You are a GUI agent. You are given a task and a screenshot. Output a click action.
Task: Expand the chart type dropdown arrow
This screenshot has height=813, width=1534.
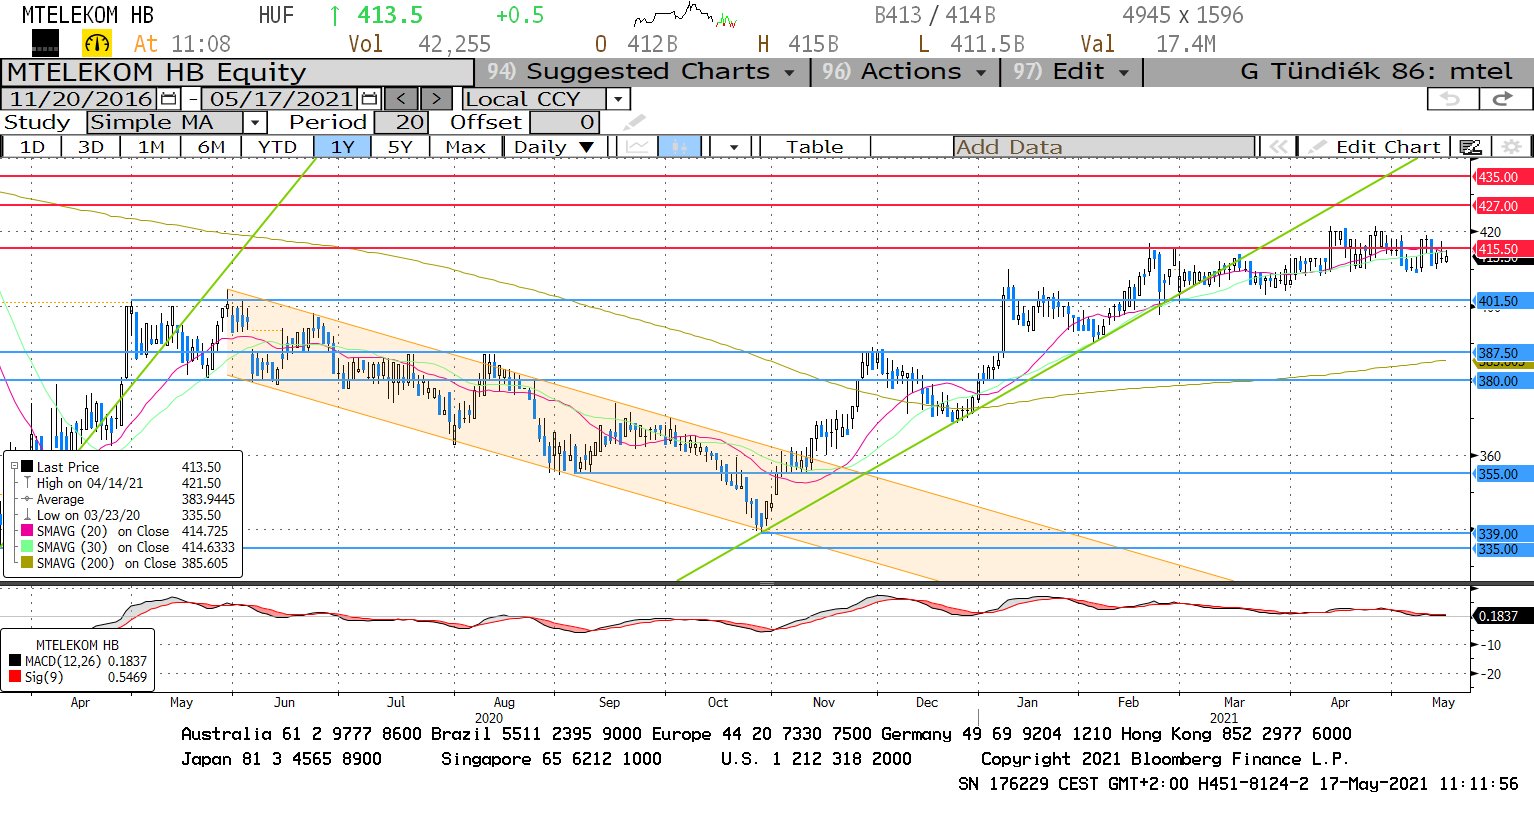coord(734,147)
